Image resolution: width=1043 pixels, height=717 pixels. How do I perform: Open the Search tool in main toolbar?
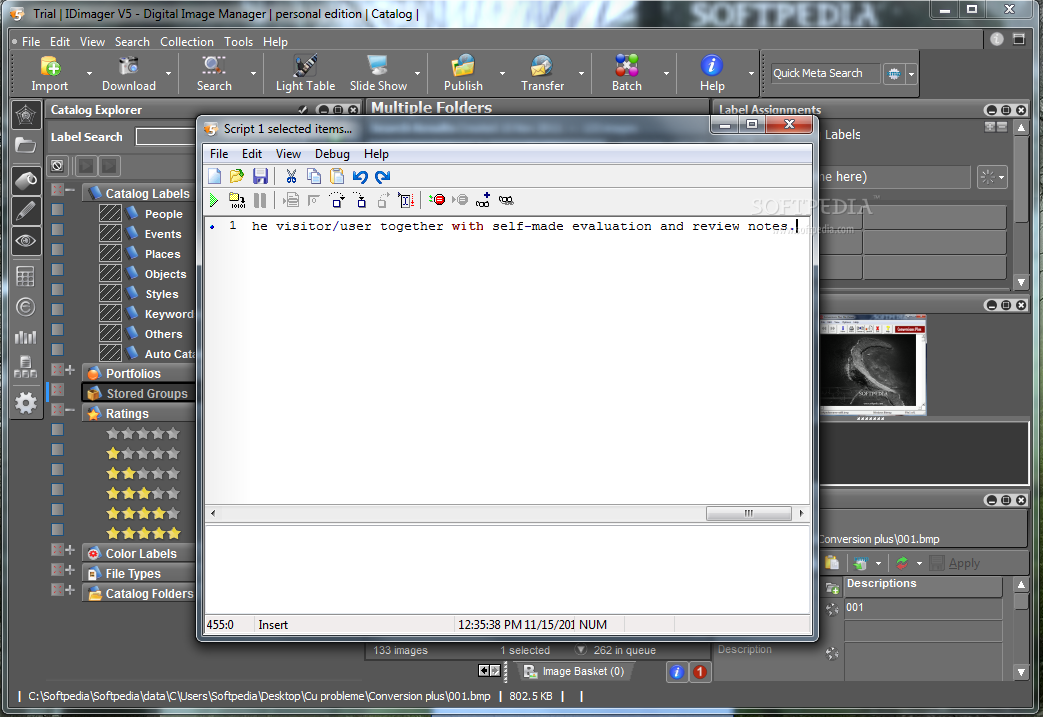point(214,74)
